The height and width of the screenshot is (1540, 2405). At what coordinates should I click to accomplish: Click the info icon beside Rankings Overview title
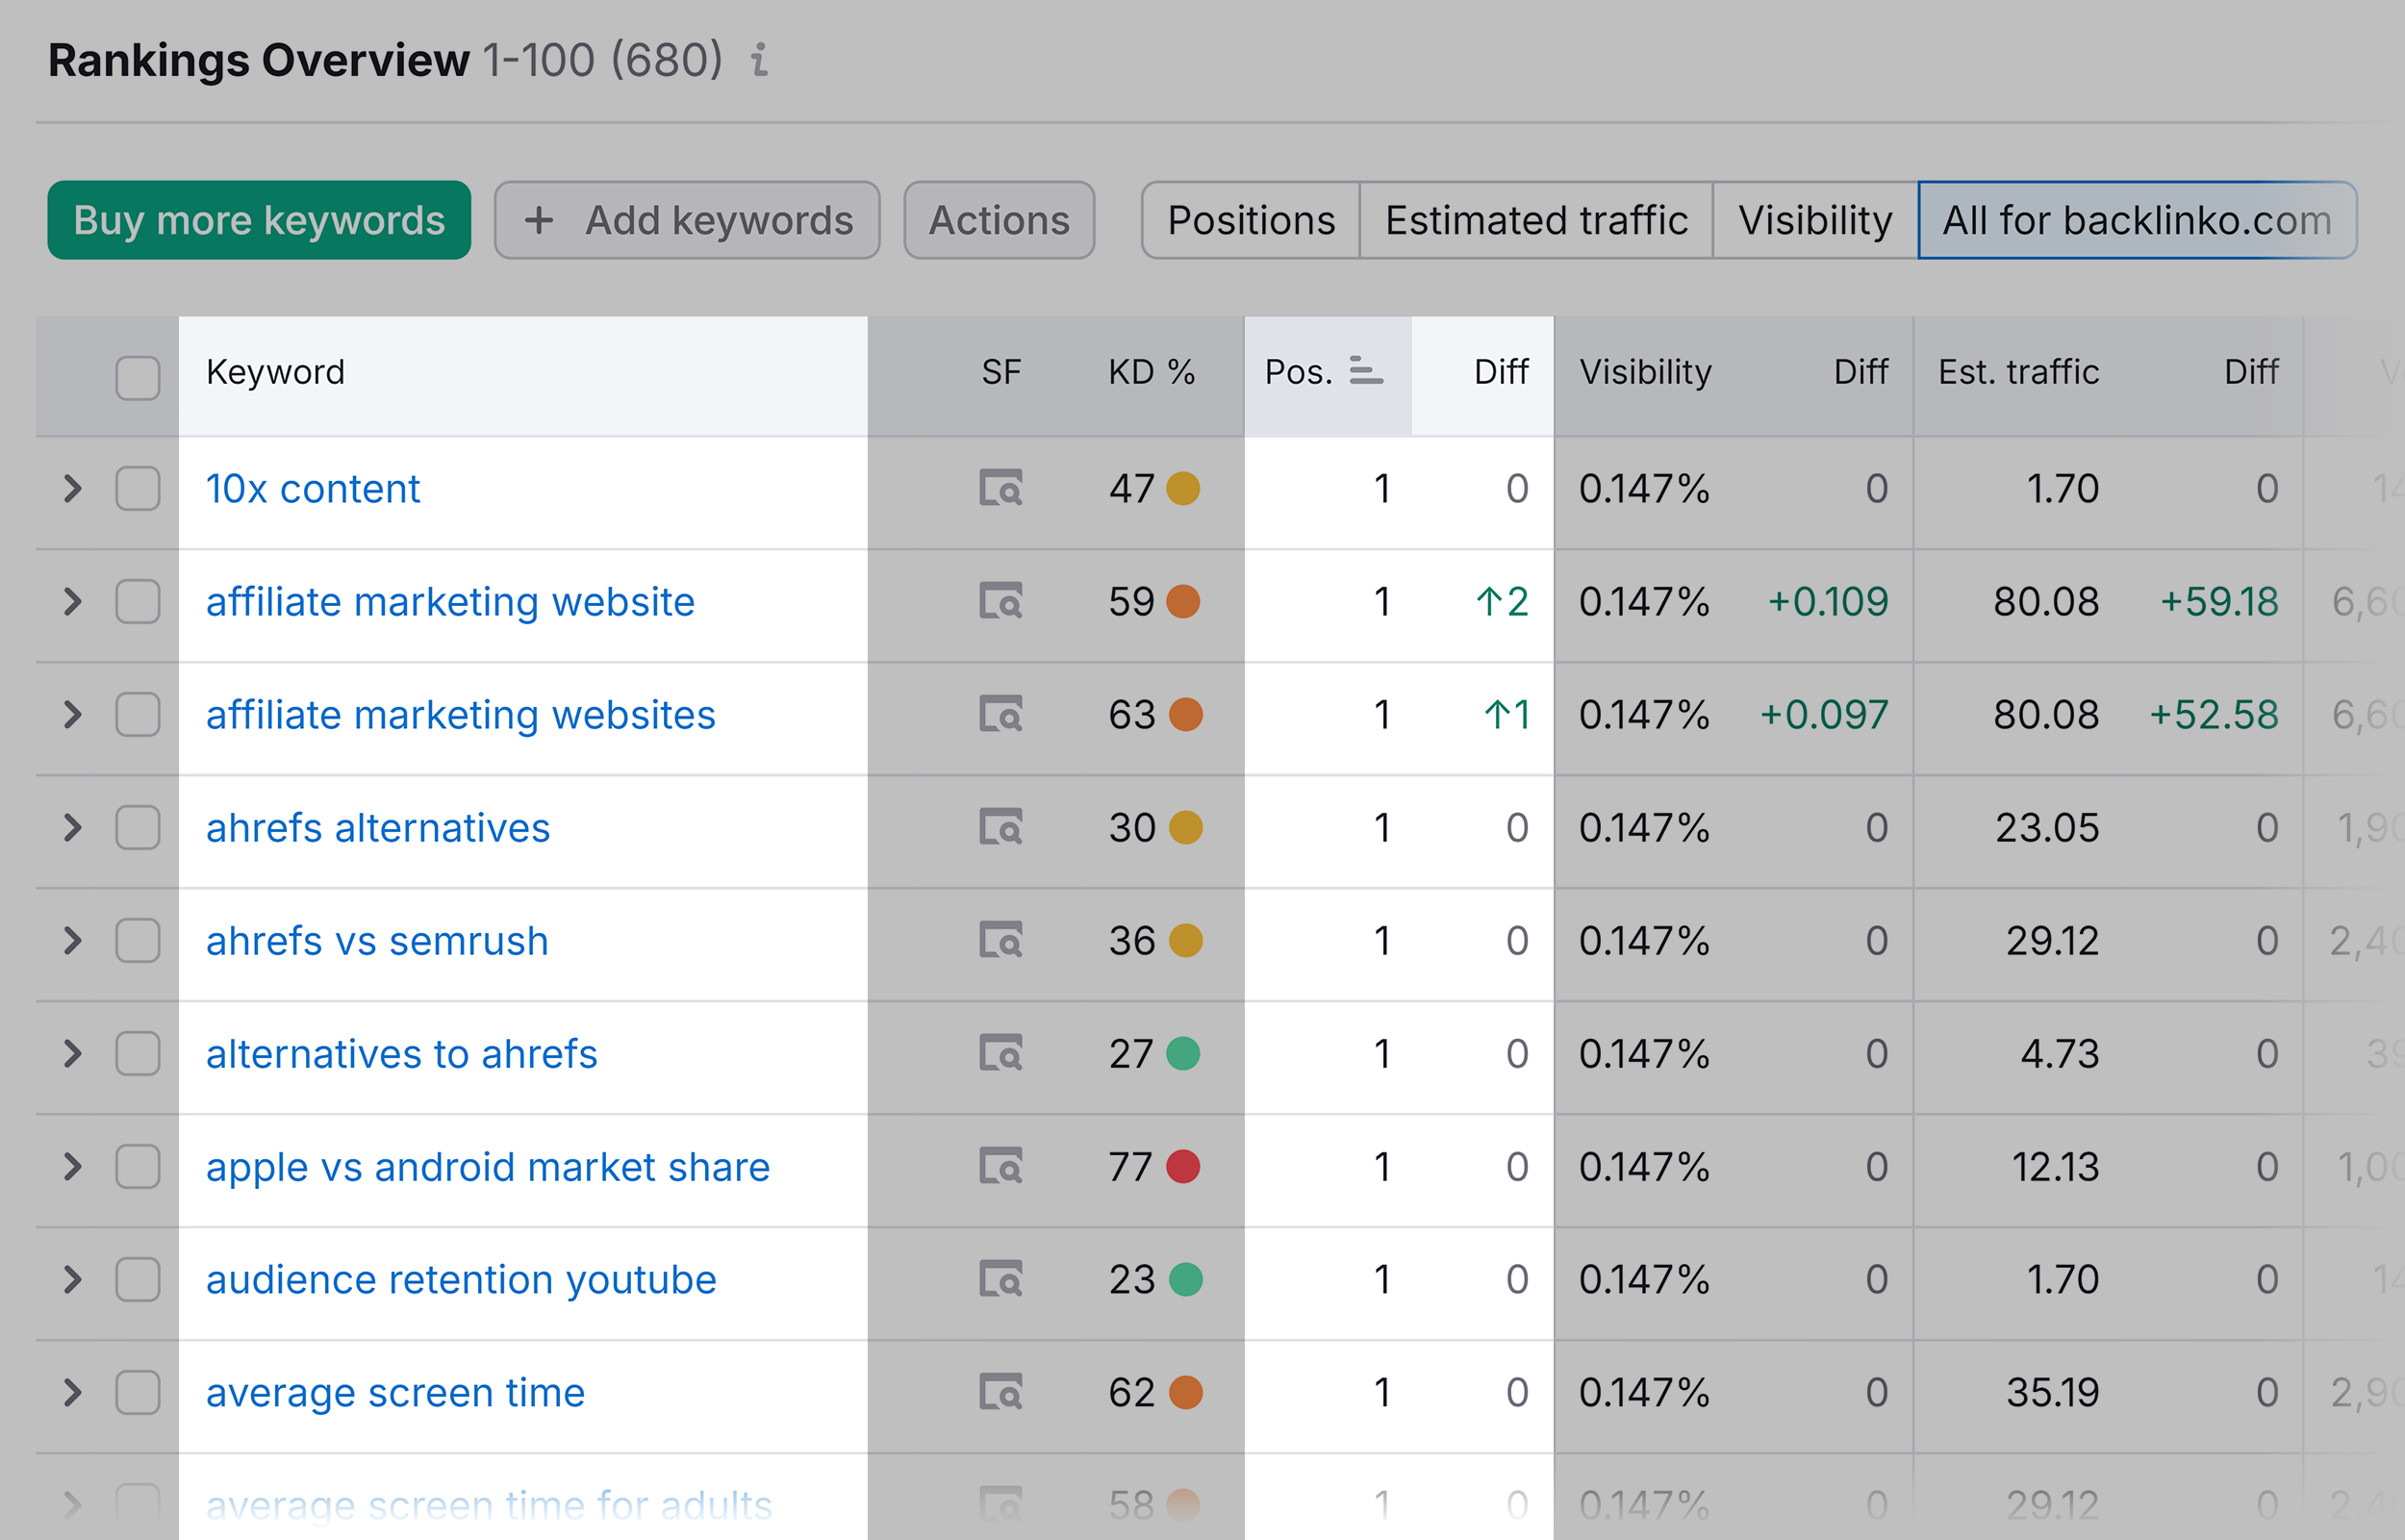759,62
